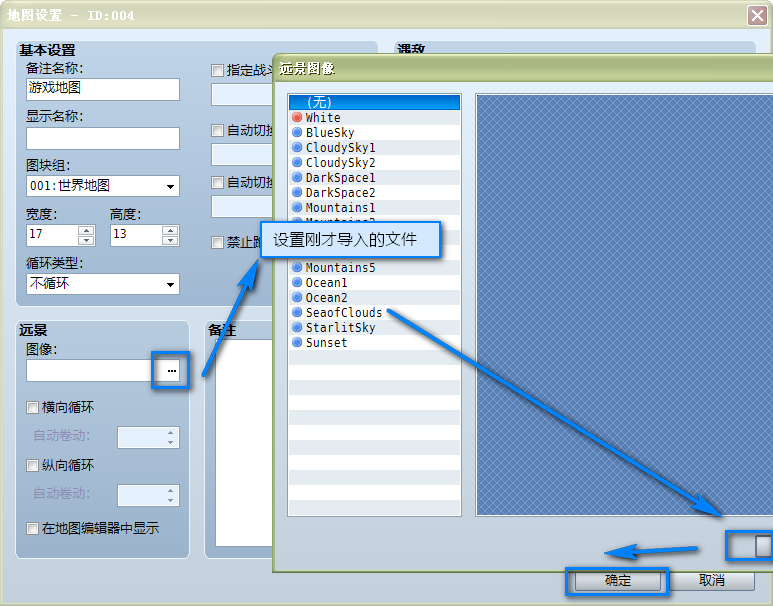Select Mountains5 list entry

tap(374, 267)
